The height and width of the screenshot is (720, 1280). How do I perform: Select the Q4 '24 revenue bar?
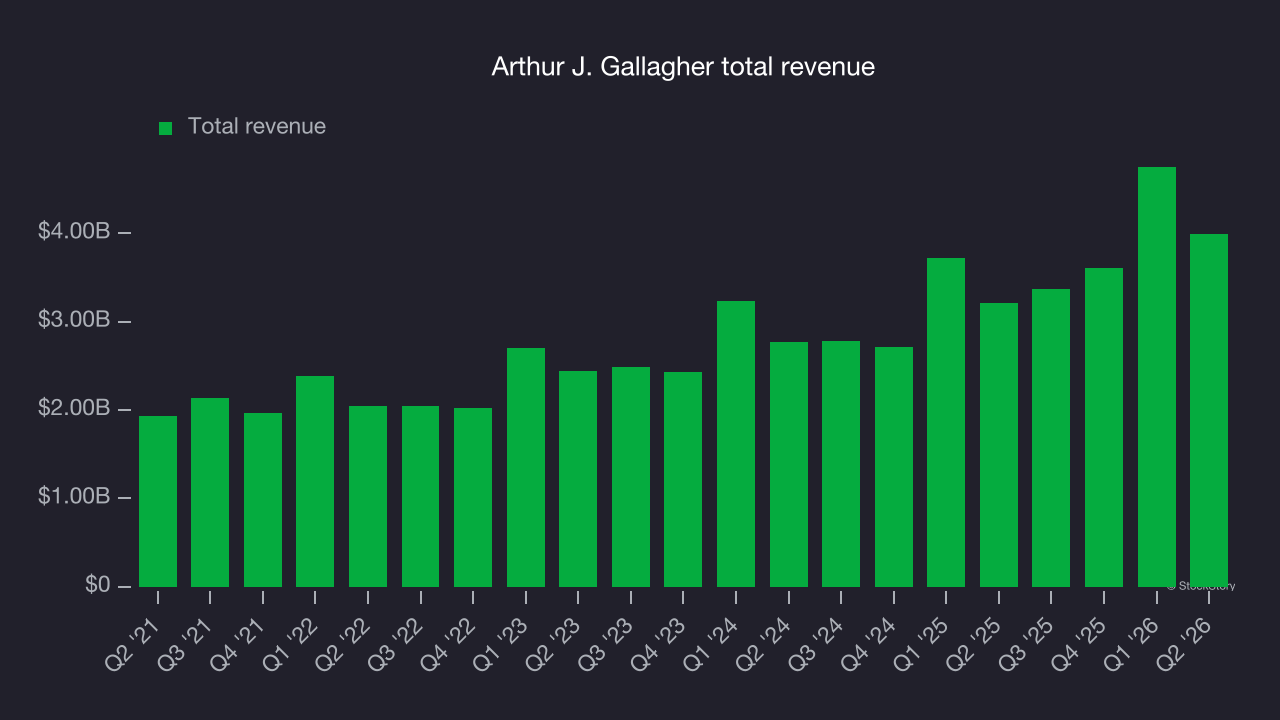coord(894,467)
